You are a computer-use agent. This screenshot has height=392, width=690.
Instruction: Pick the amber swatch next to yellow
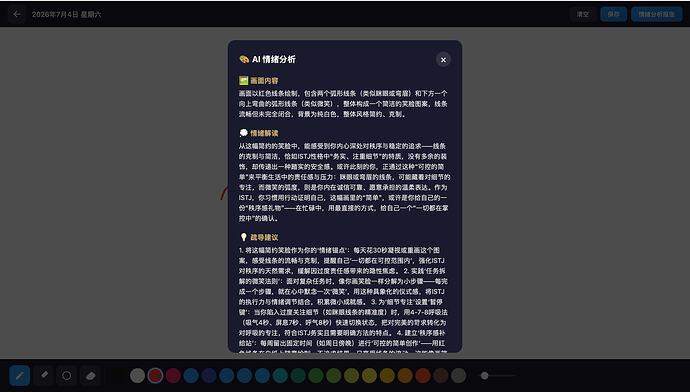(387, 375)
